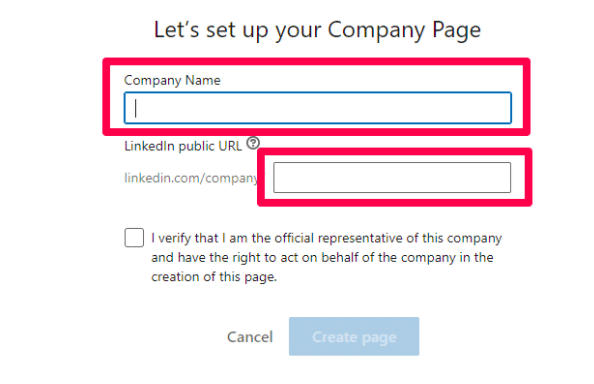
Task: Tick the official representative verification checkbox
Action: click(x=134, y=238)
